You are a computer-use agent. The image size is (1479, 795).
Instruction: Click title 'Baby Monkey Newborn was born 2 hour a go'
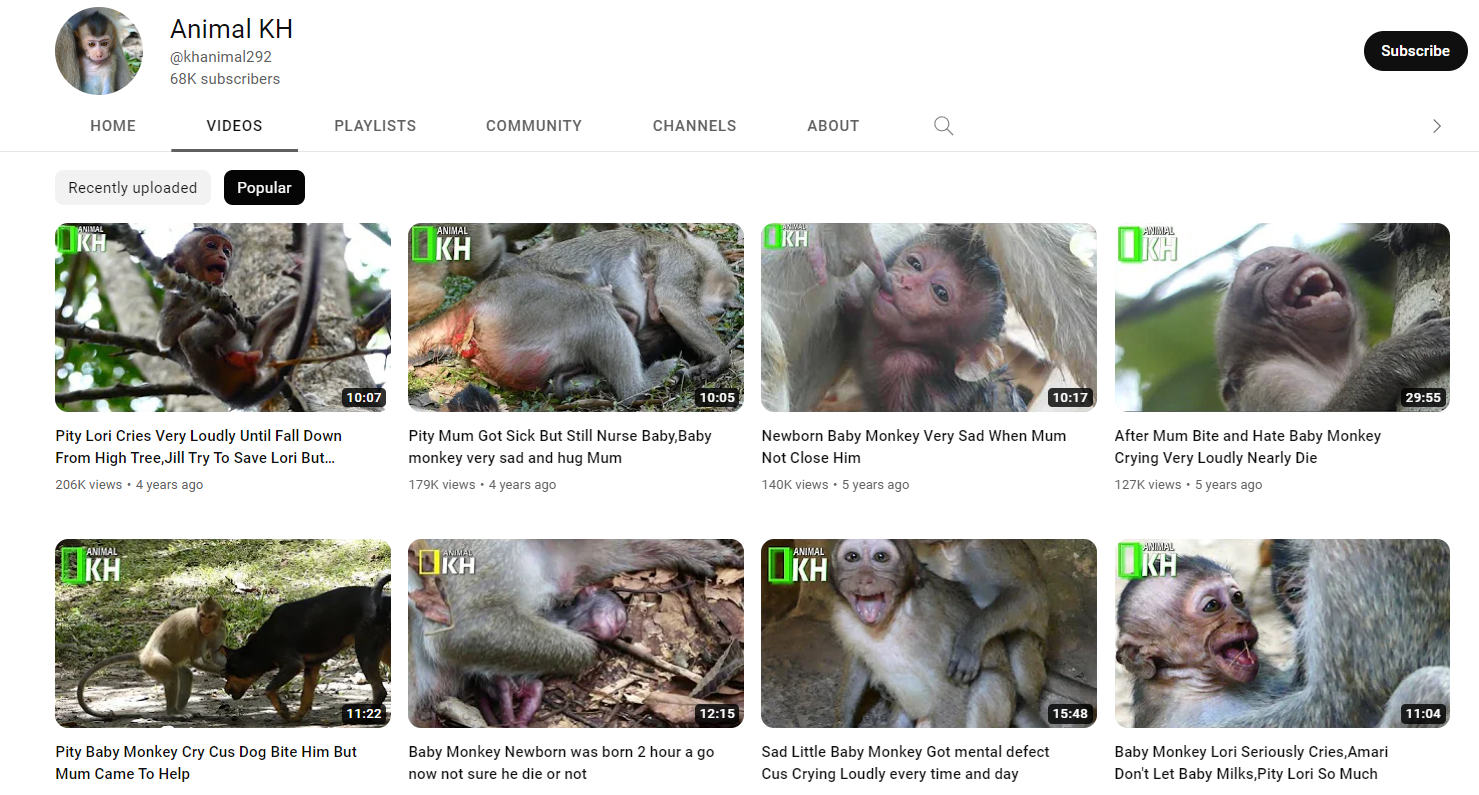coord(561,763)
